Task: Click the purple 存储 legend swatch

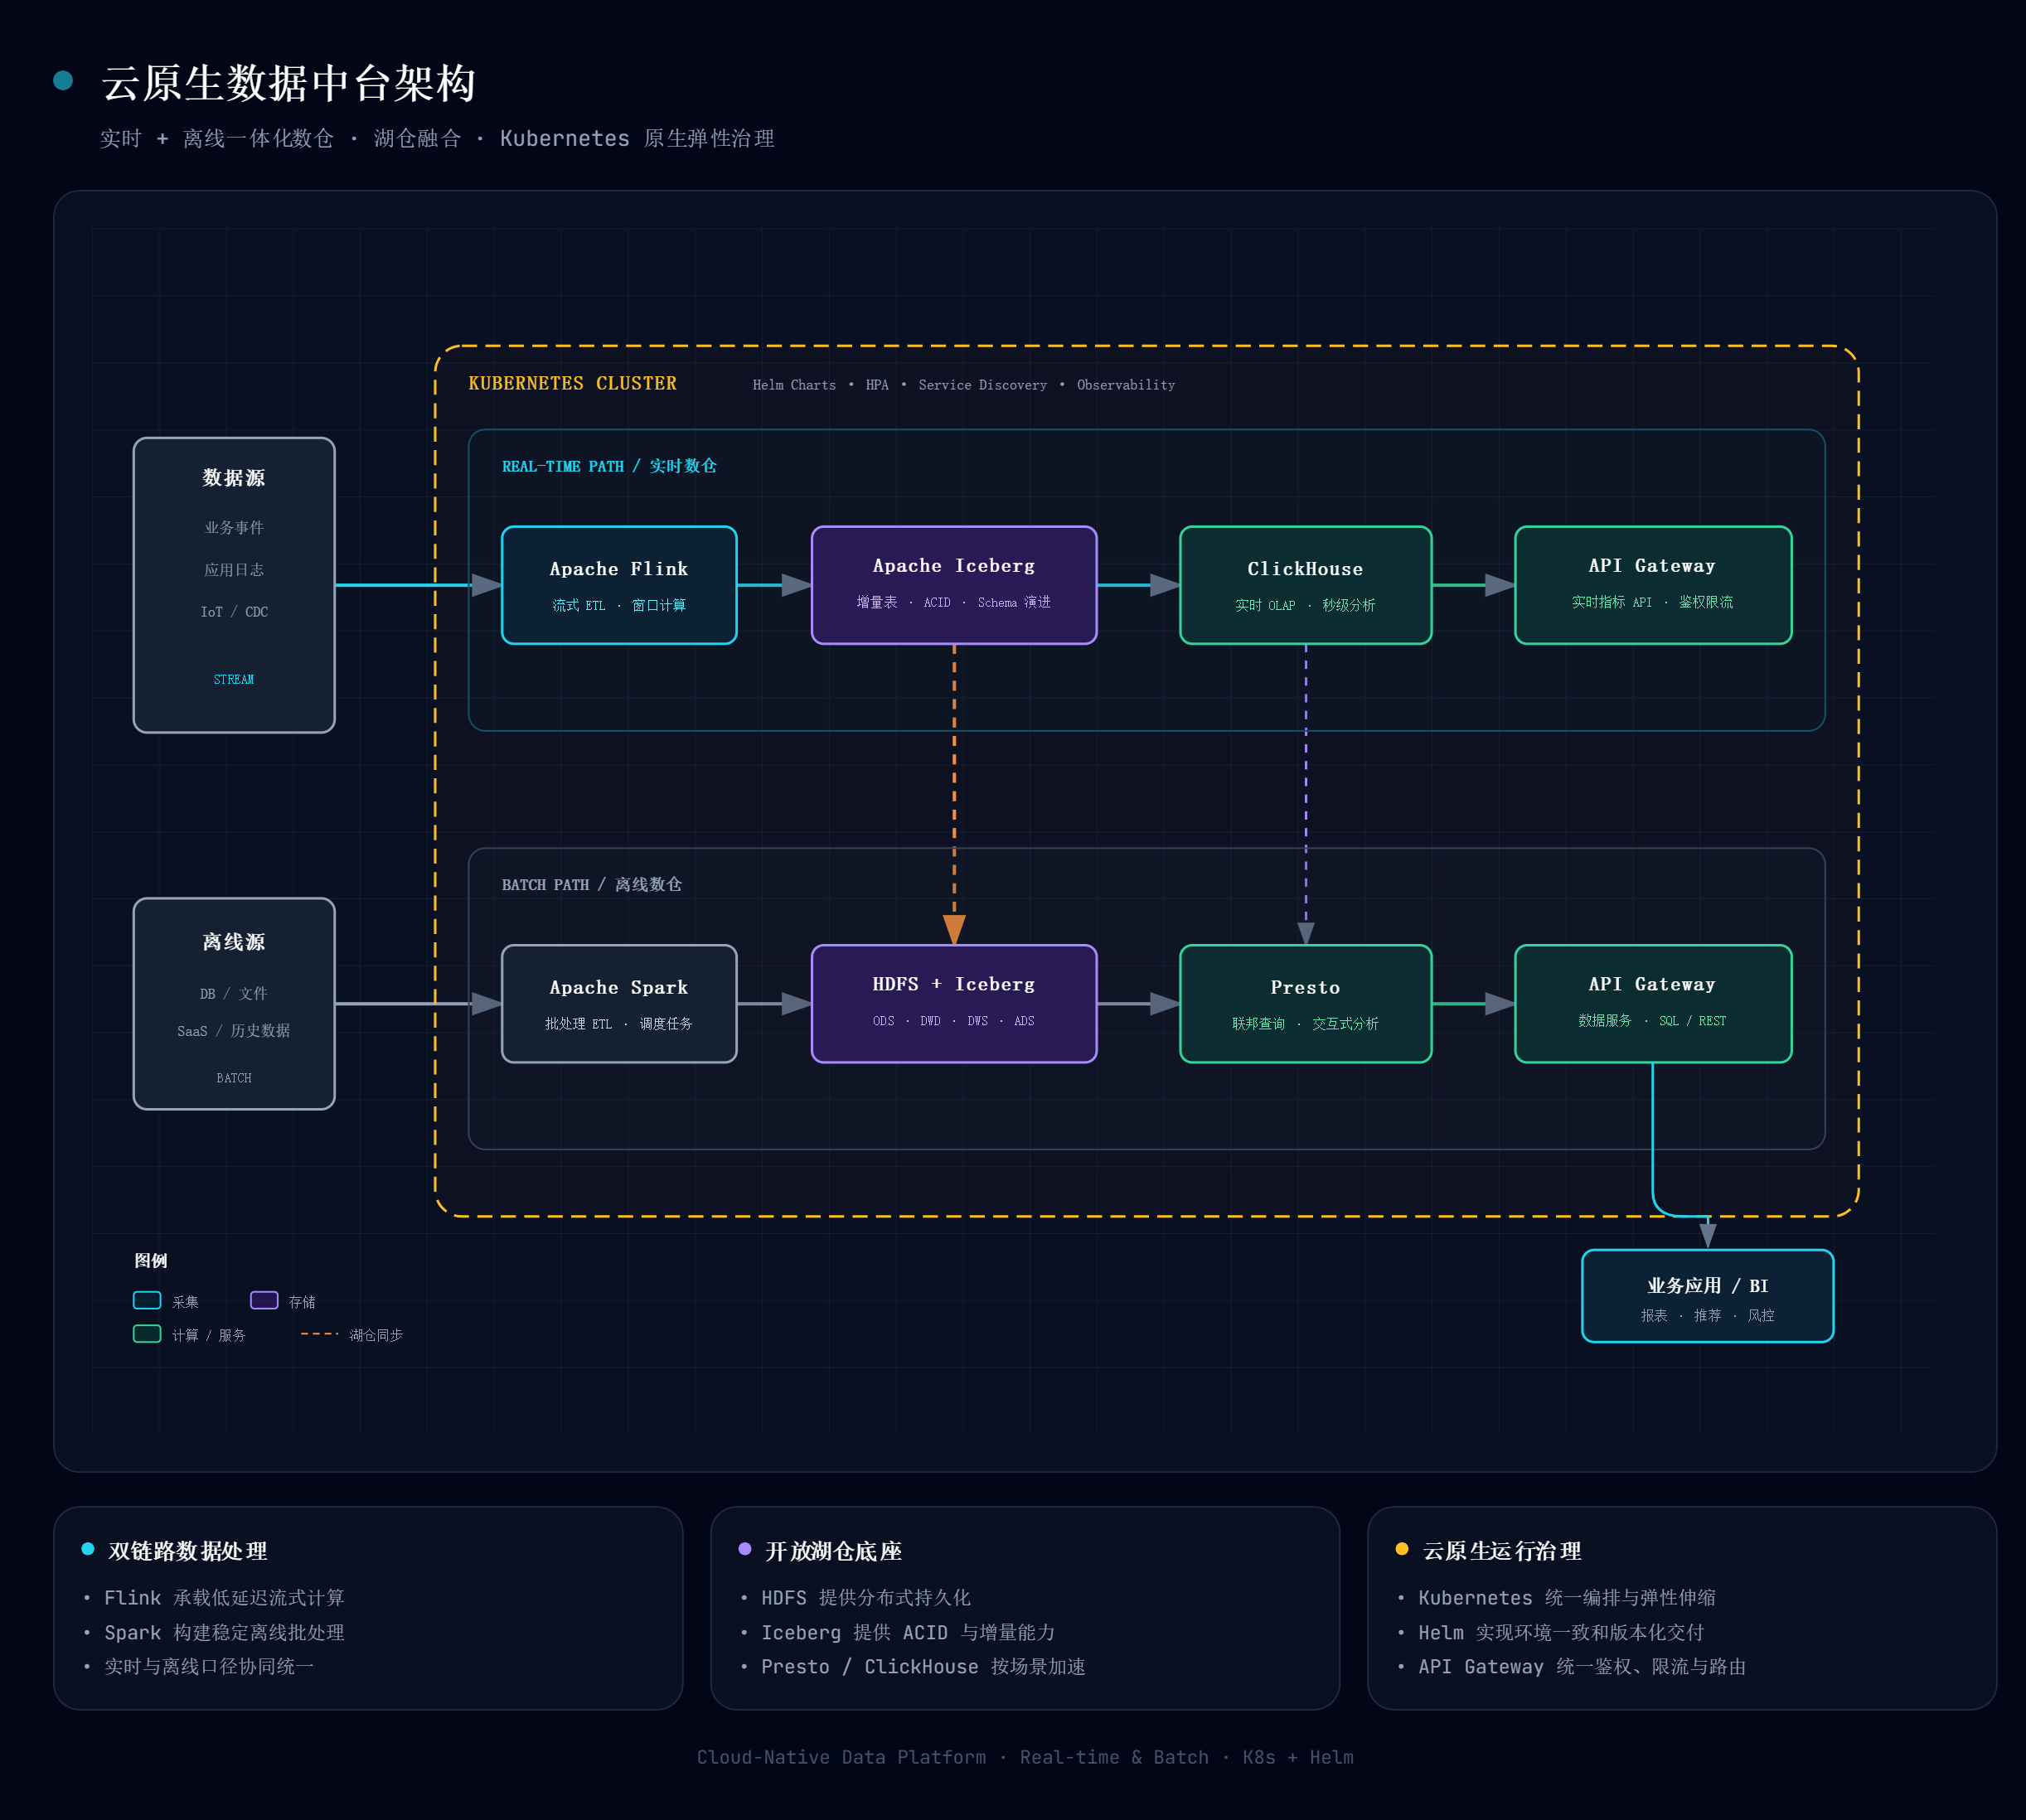Action: (264, 1300)
